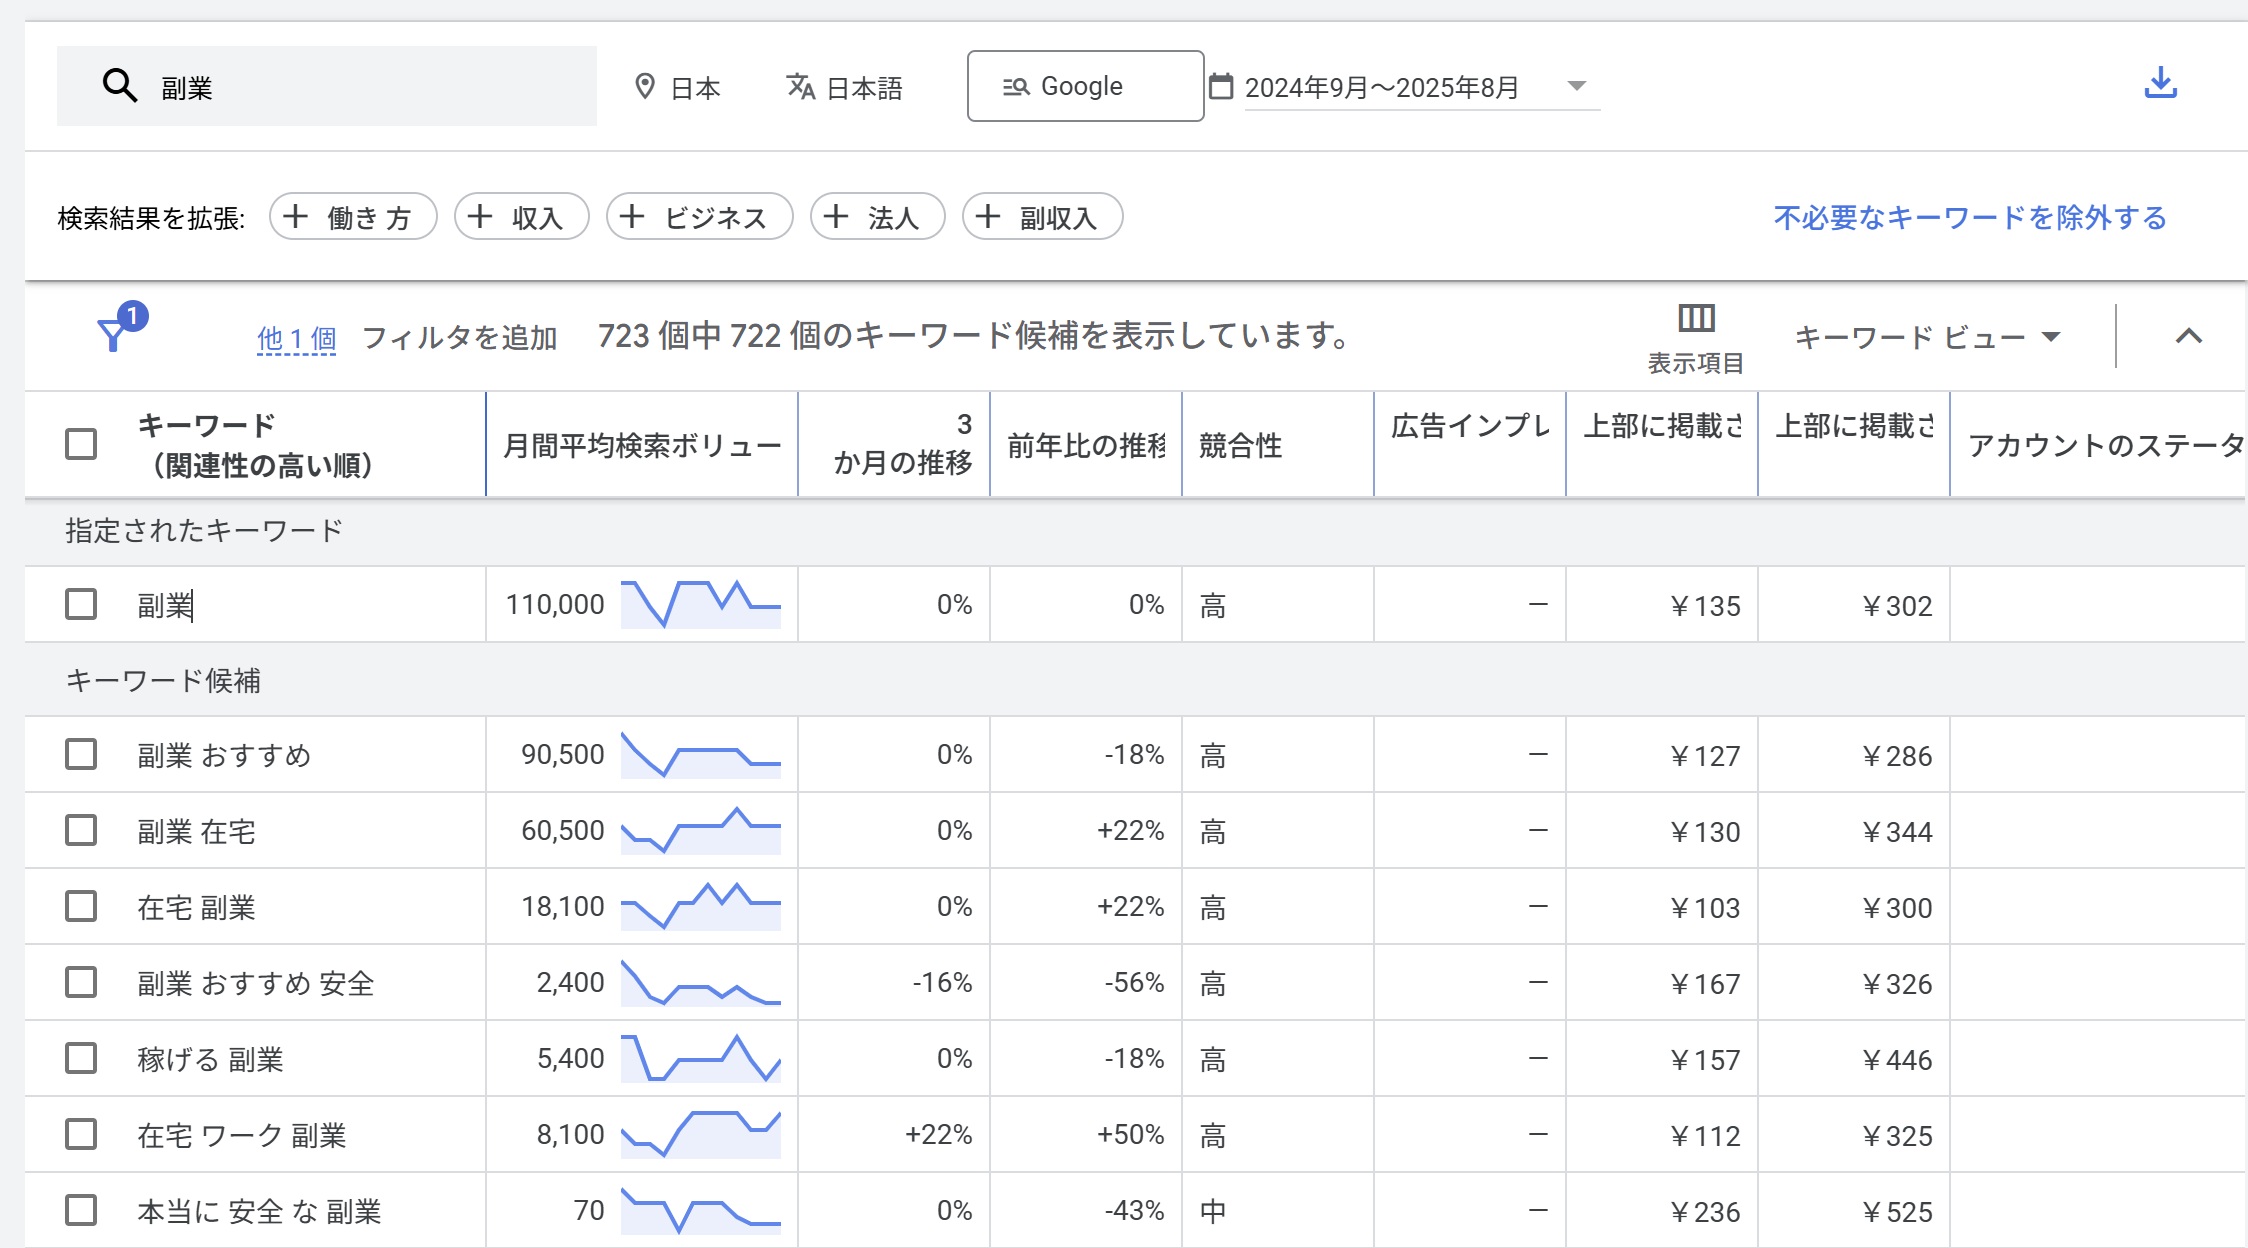The image size is (2248, 1248).
Task: Sort by 月間平均検索ボリューム column header
Action: [x=641, y=445]
